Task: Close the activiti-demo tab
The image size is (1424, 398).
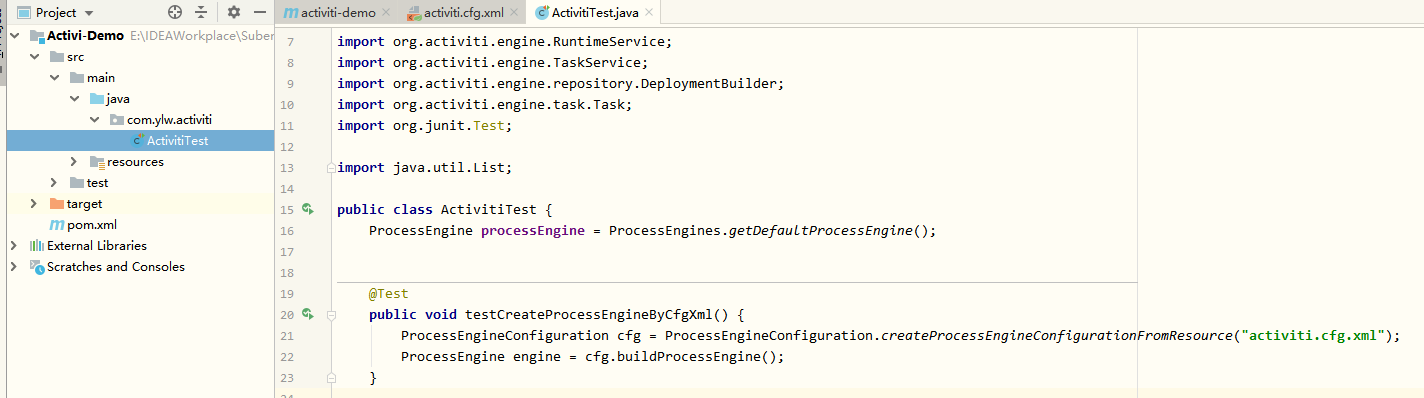Action: [386, 13]
